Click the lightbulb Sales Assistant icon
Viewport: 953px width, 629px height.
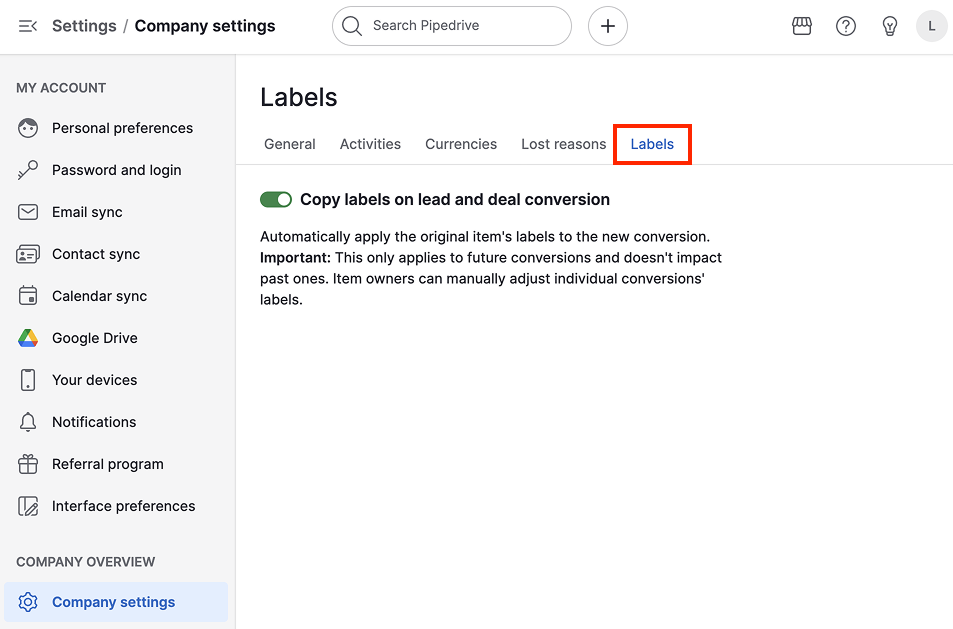tap(889, 26)
